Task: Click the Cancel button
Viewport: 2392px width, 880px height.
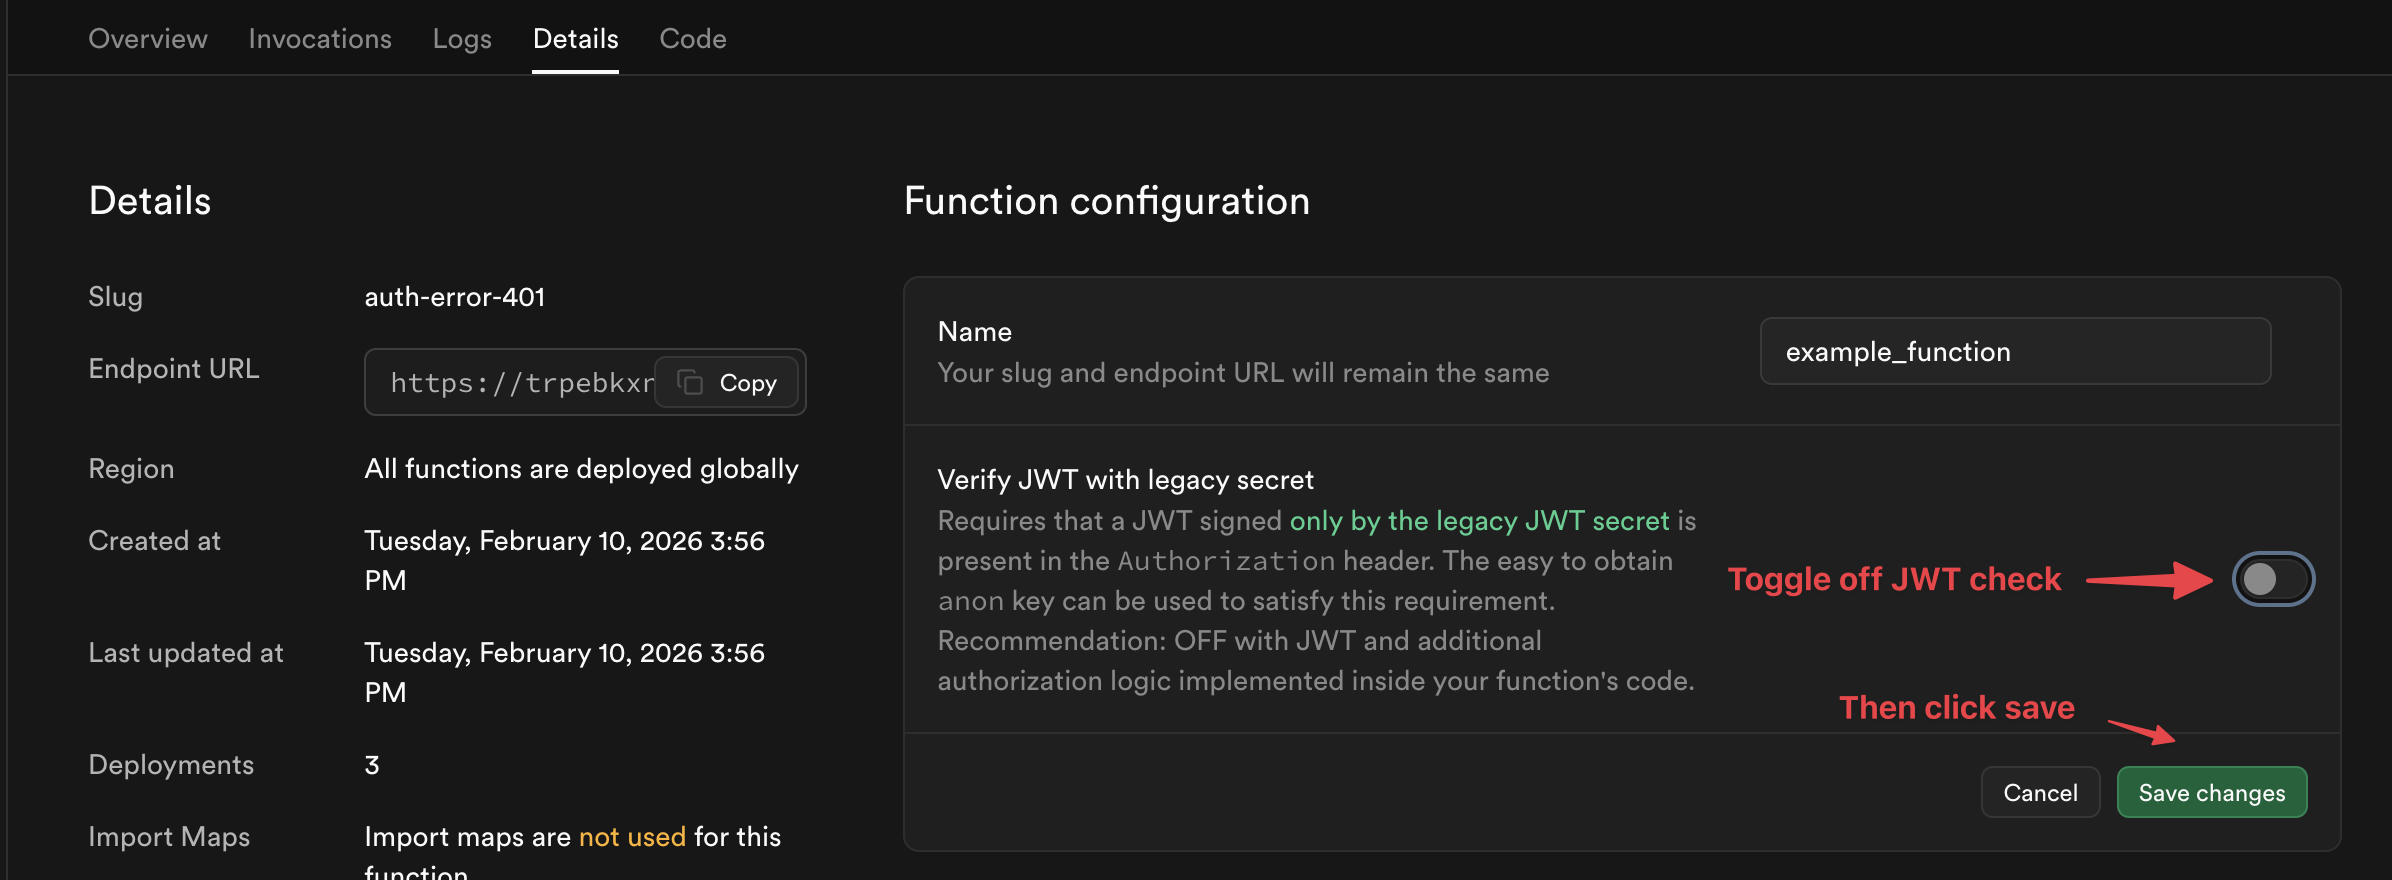Action: [2040, 792]
